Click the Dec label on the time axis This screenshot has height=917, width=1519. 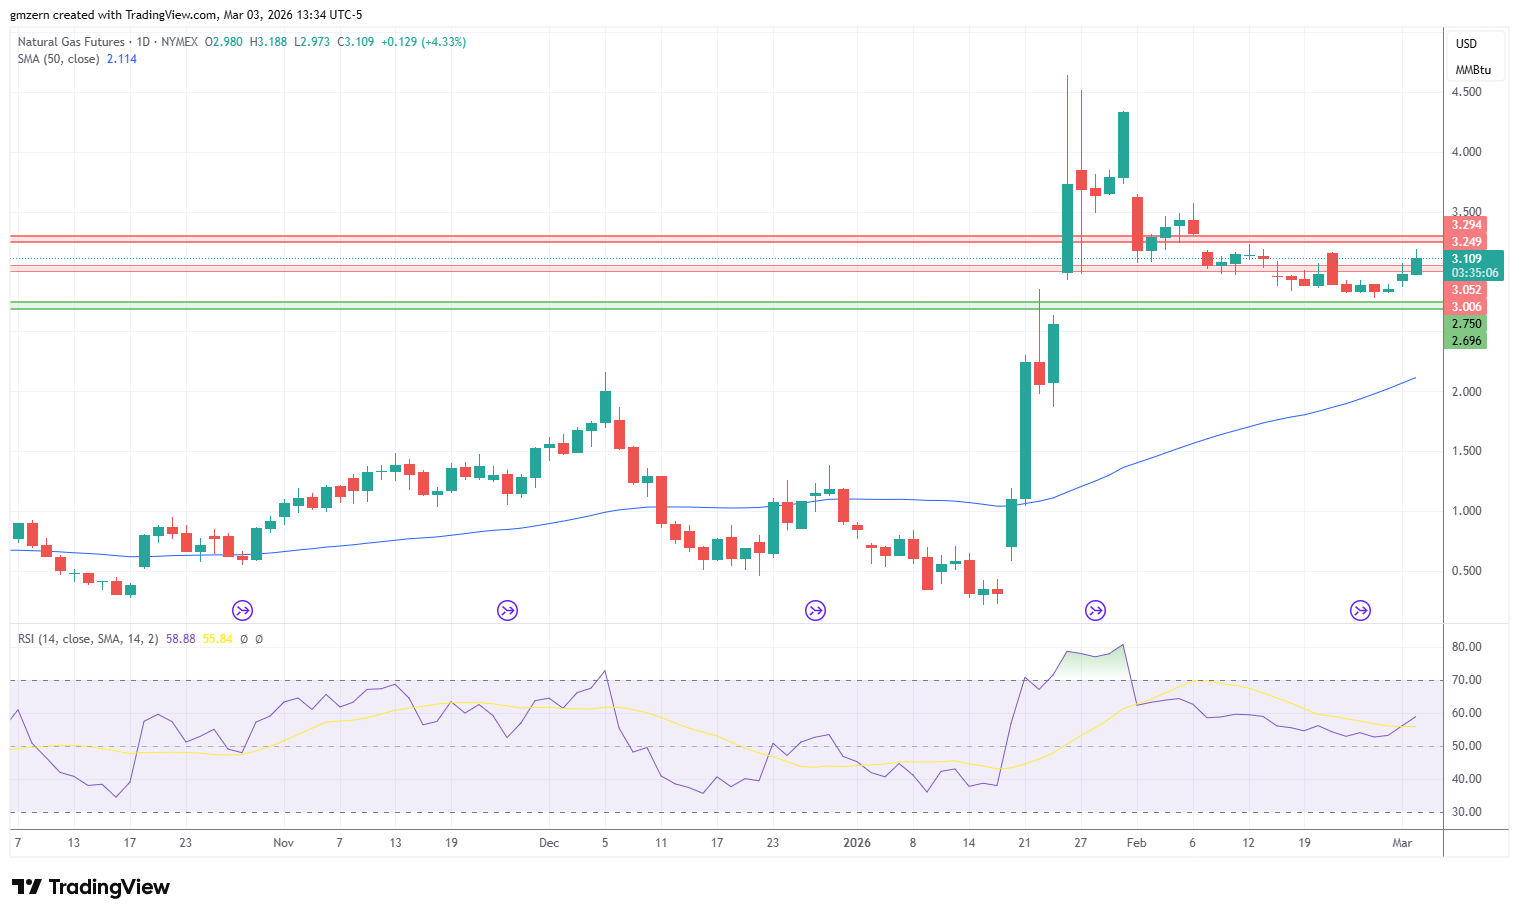(x=549, y=843)
